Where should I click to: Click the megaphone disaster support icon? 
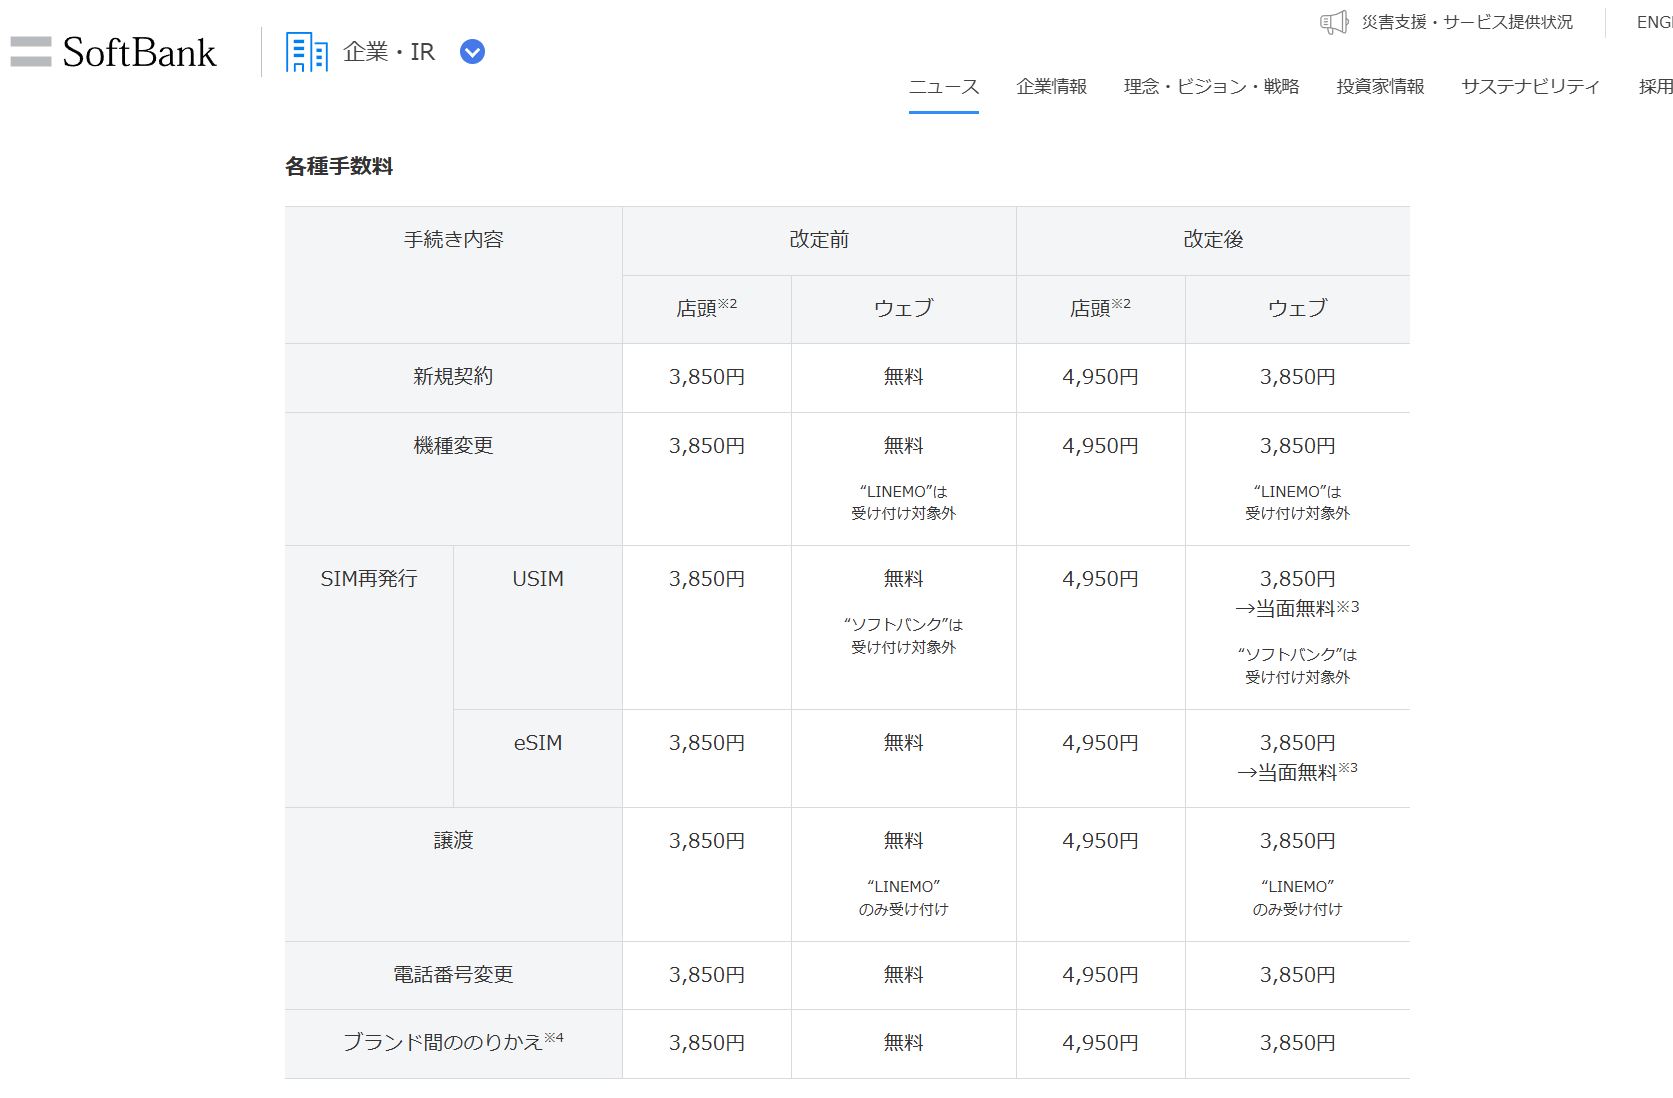[1334, 22]
